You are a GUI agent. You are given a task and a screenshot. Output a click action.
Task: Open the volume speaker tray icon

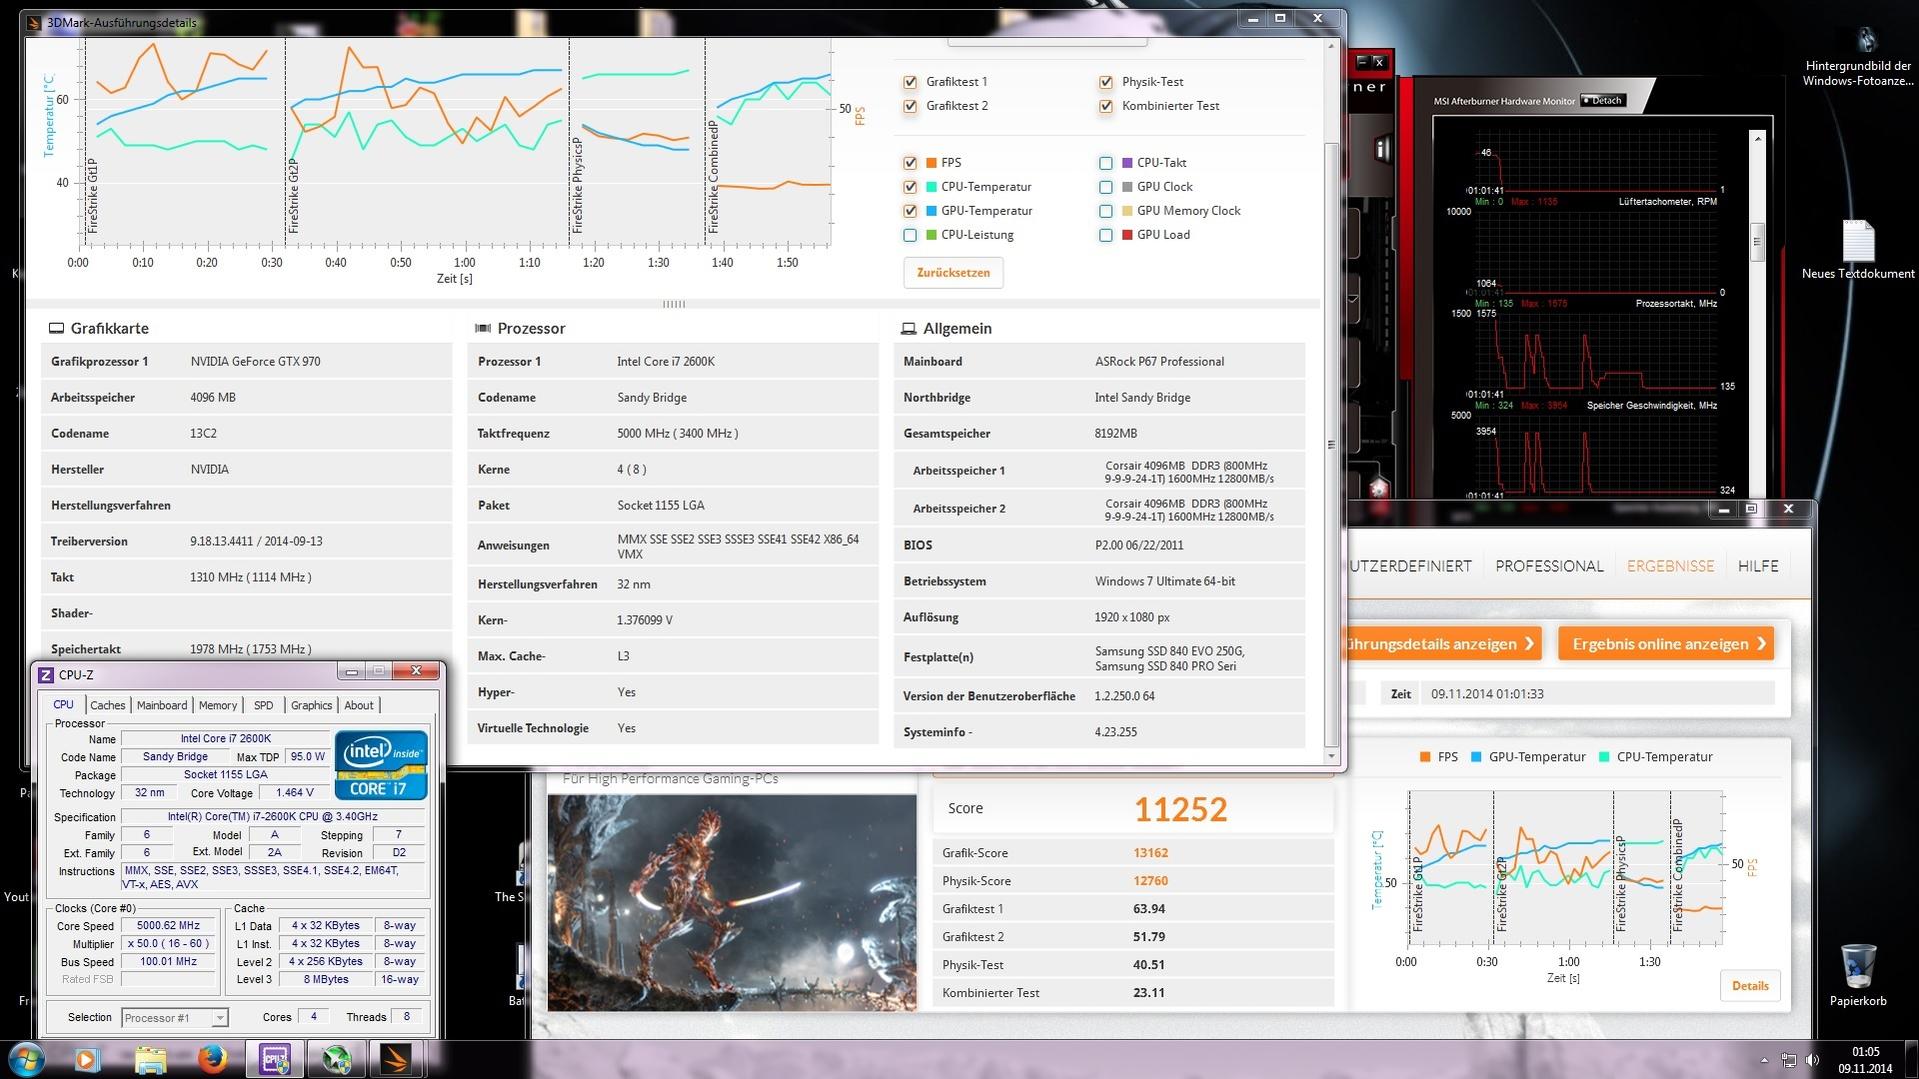tap(1812, 1060)
